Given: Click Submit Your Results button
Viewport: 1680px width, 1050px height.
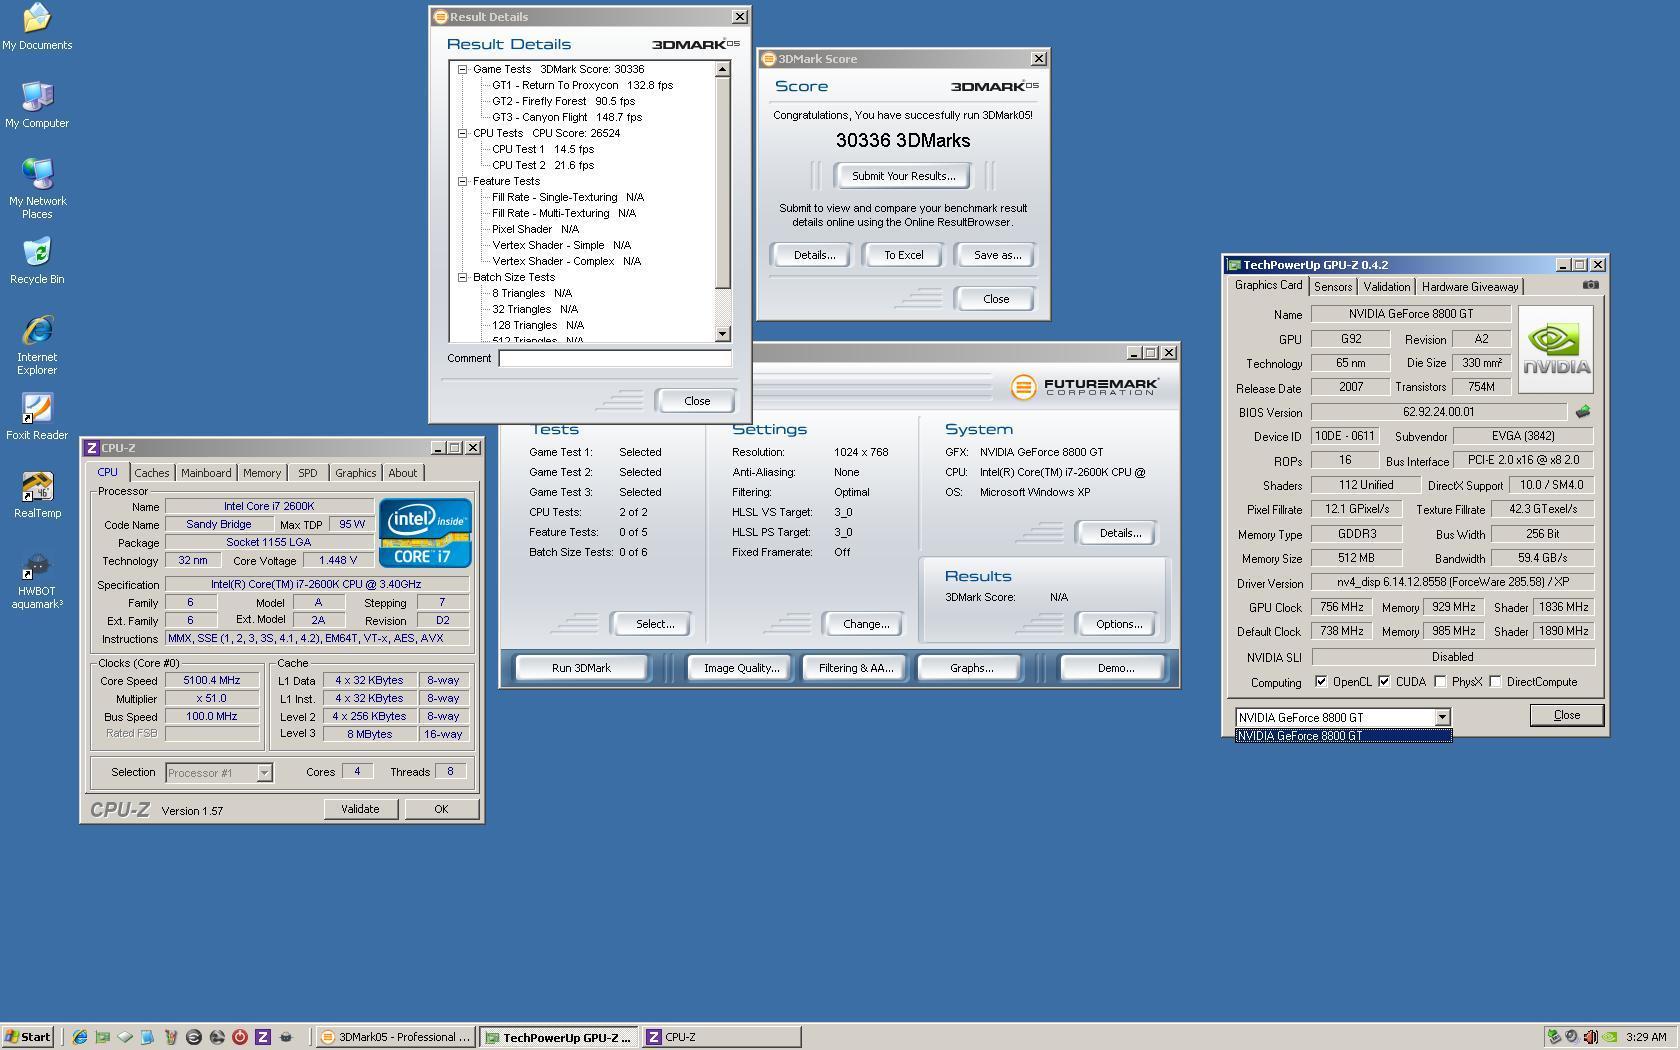Looking at the screenshot, I should coord(903,176).
